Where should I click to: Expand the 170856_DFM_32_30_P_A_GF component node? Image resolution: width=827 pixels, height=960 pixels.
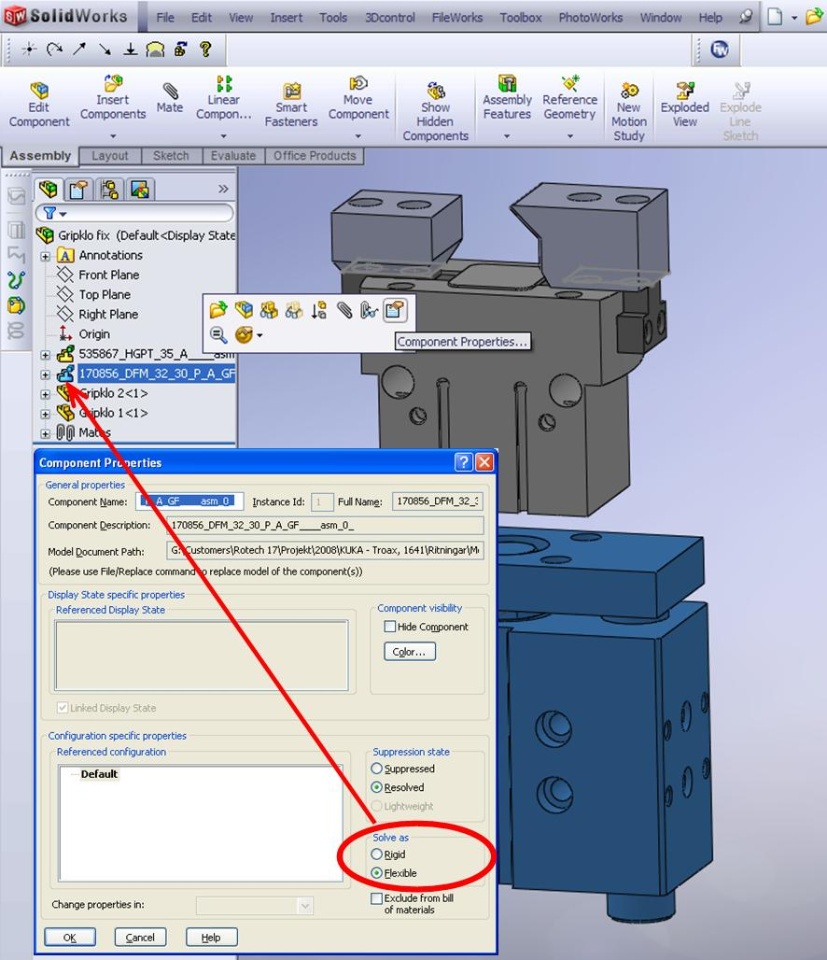click(45, 374)
